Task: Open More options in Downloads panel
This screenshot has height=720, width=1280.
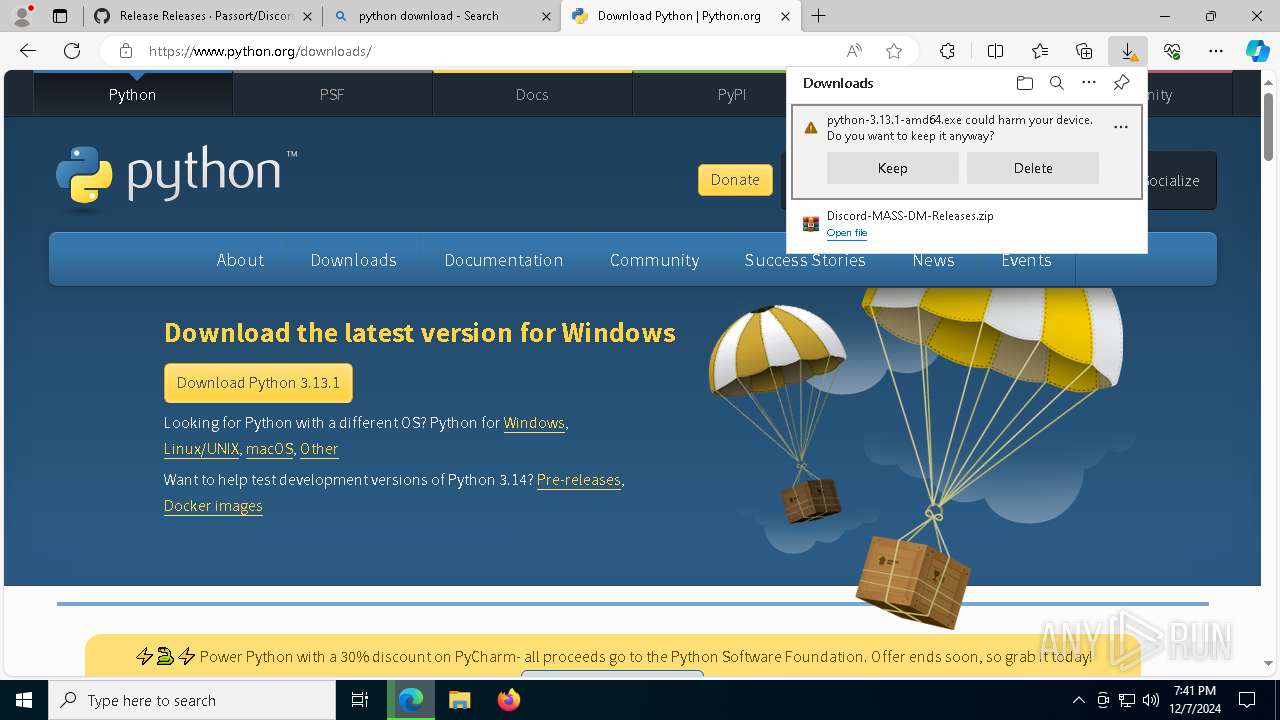Action: [x=1089, y=83]
